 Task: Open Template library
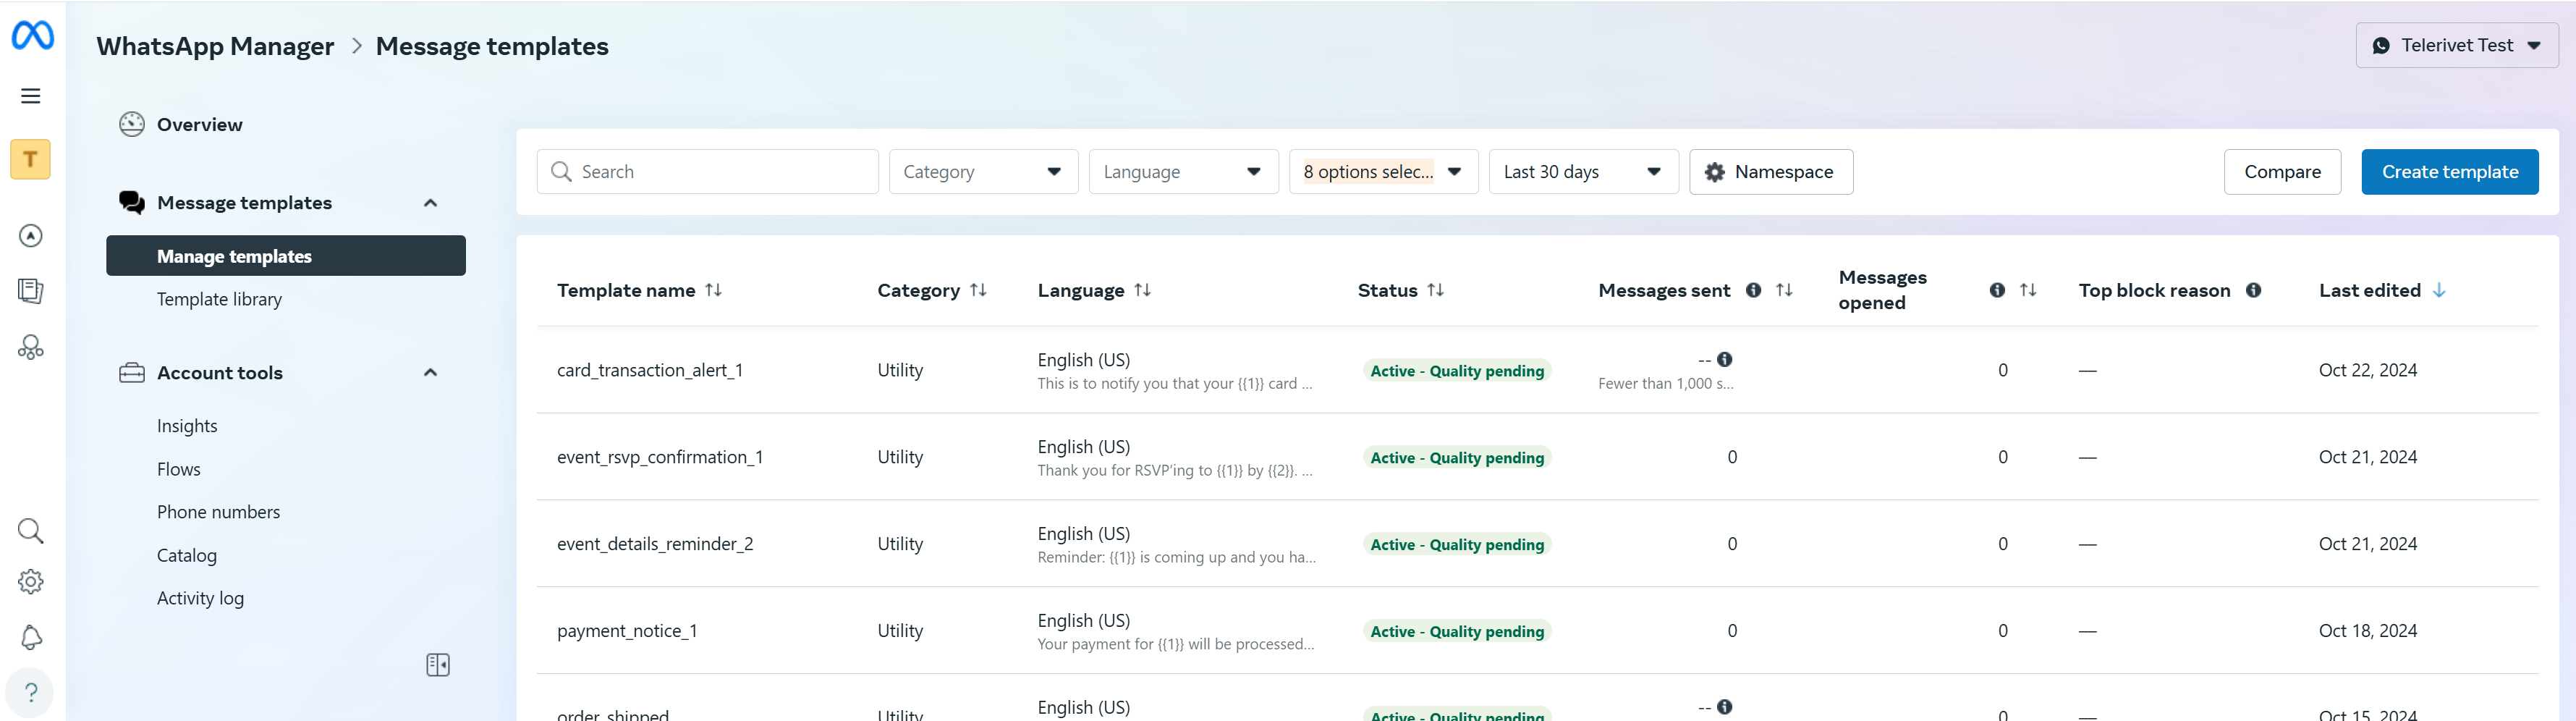[x=219, y=299]
